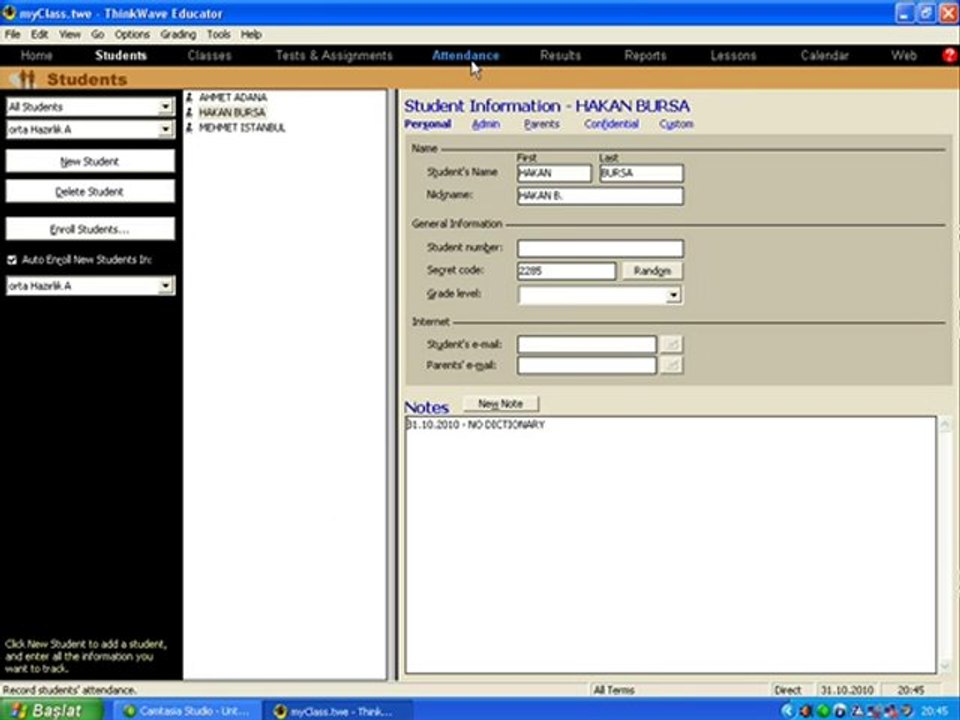This screenshot has width=960, height=720.
Task: Expand the Auto Enroll class dropdown
Action: (x=165, y=286)
